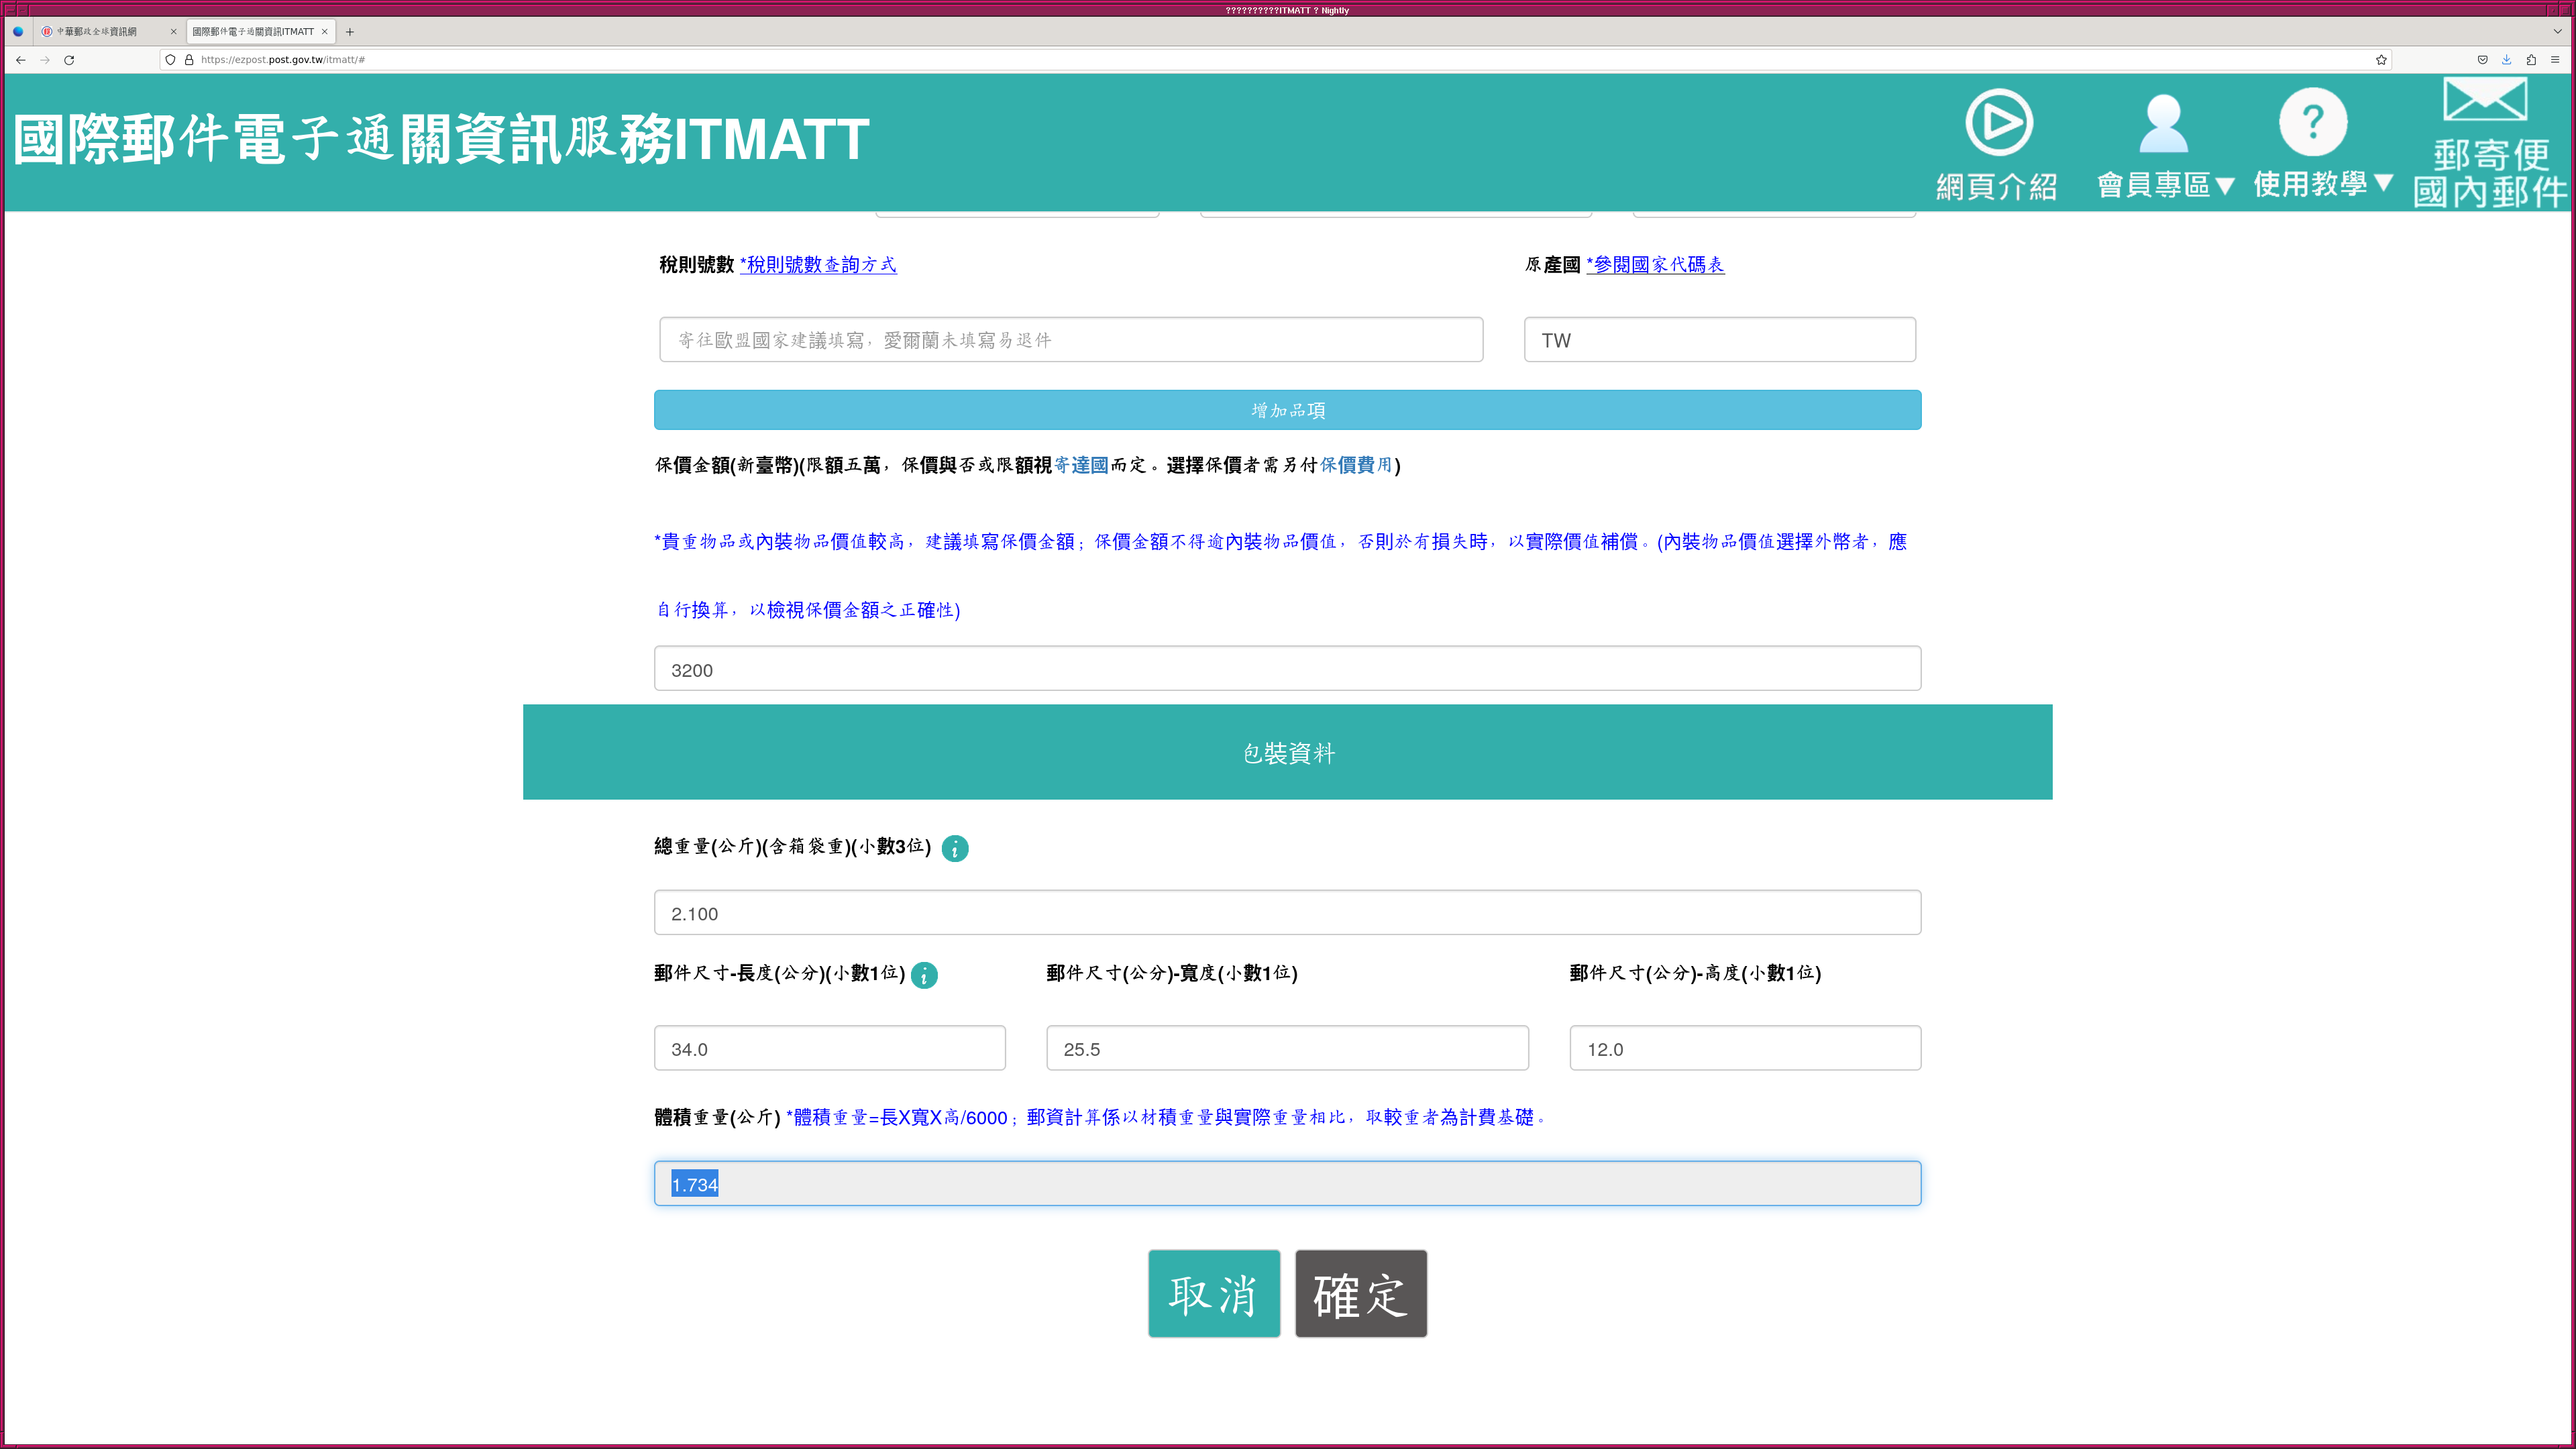The width and height of the screenshot is (2576, 1449).
Task: Click info icon beside 郵件尺寸-長度 label
Action: tap(924, 975)
